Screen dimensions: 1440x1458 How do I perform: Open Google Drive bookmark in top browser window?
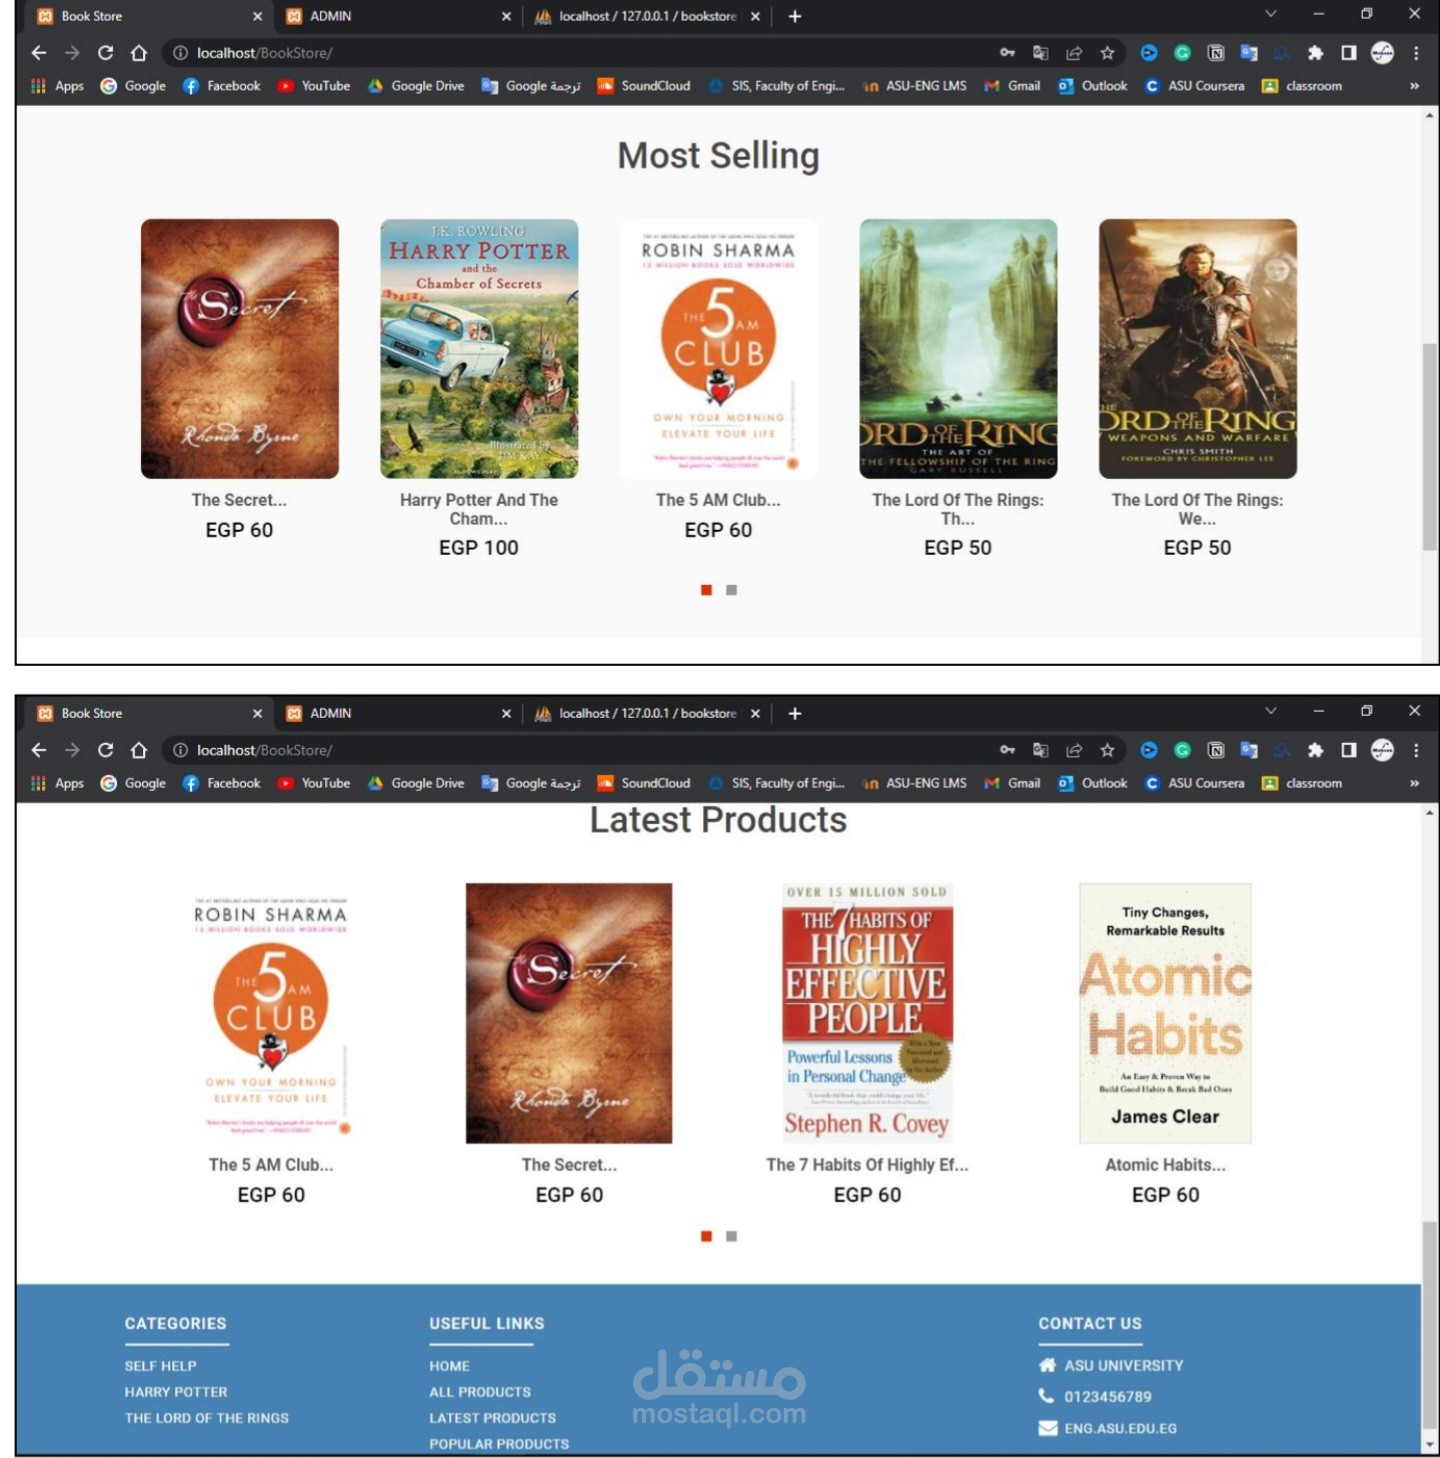click(x=416, y=86)
